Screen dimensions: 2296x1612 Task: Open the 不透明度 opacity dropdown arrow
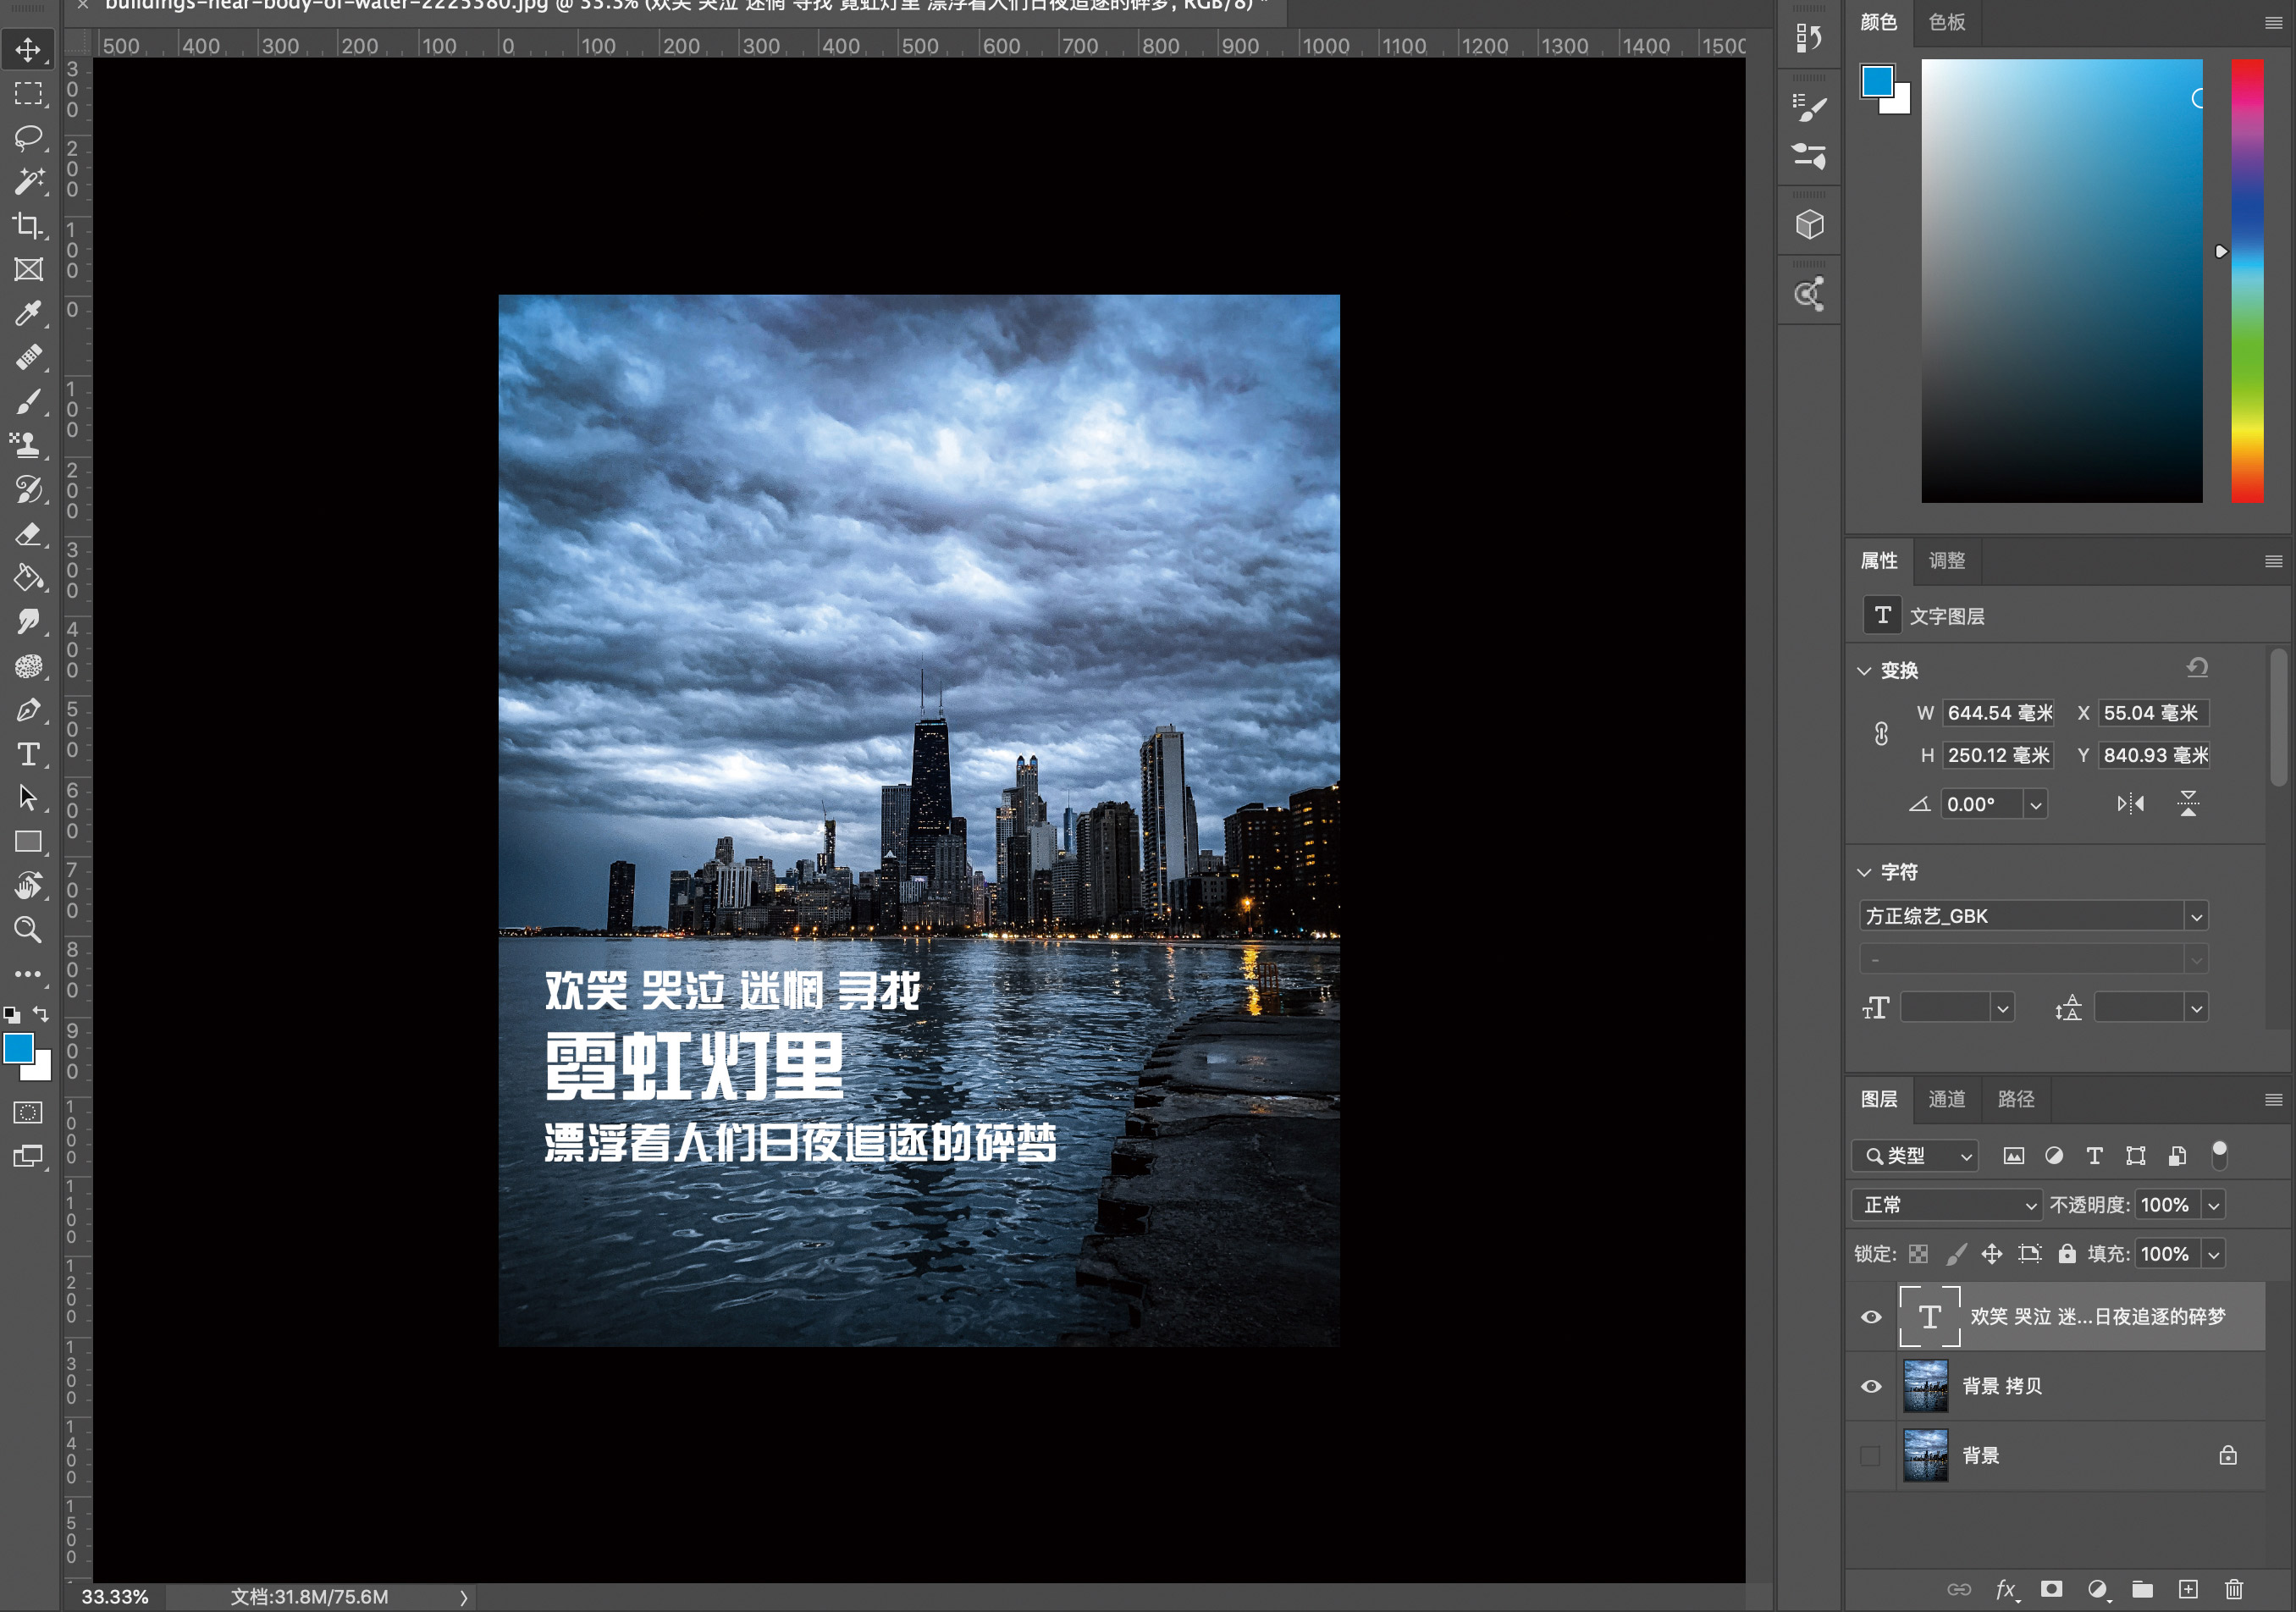click(x=2214, y=1205)
